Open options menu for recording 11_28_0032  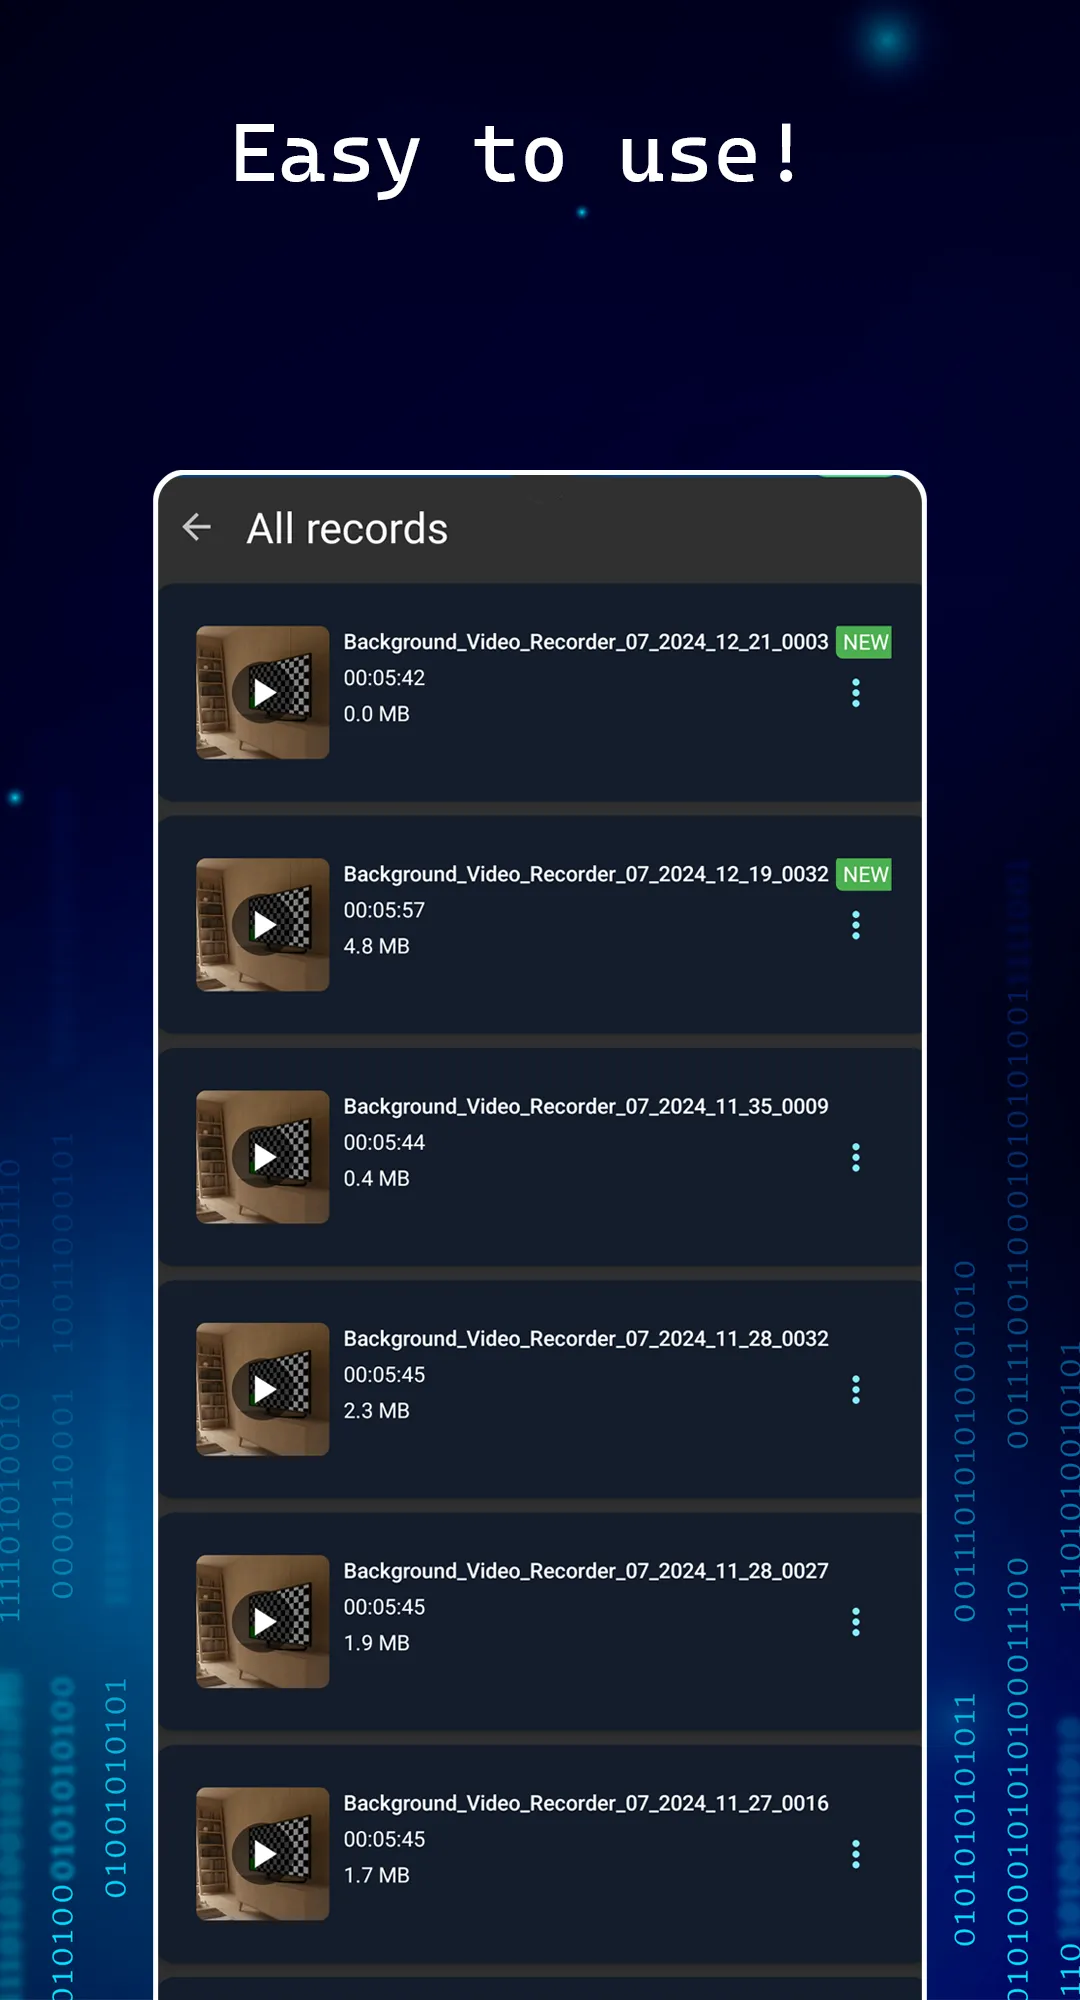[x=856, y=1390]
